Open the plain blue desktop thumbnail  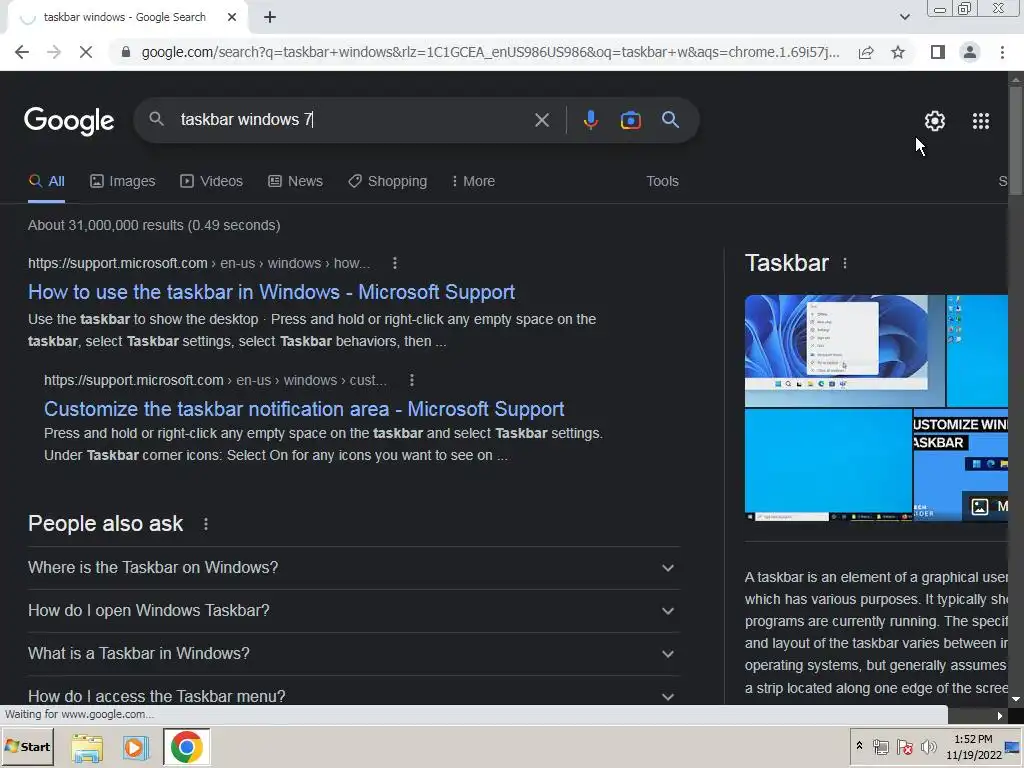pyautogui.click(x=828, y=465)
